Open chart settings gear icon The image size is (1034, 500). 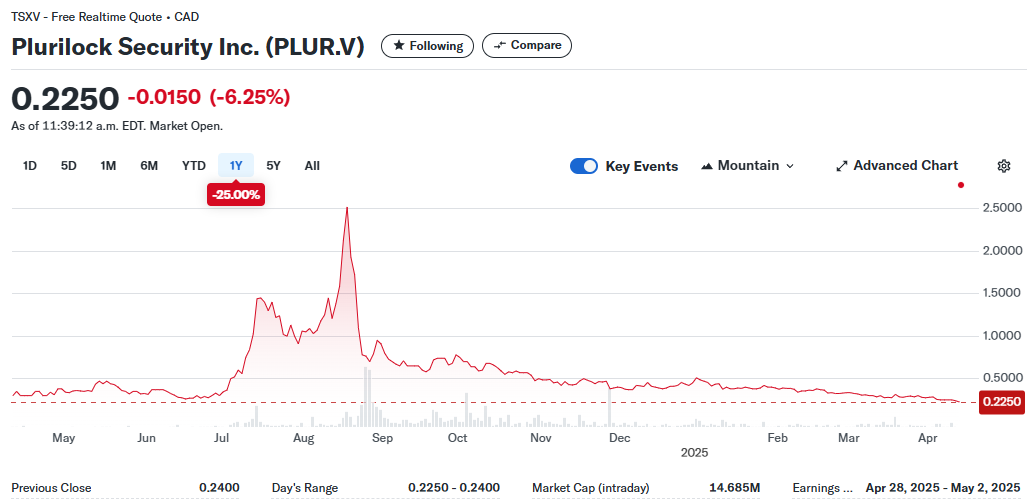(x=1004, y=166)
